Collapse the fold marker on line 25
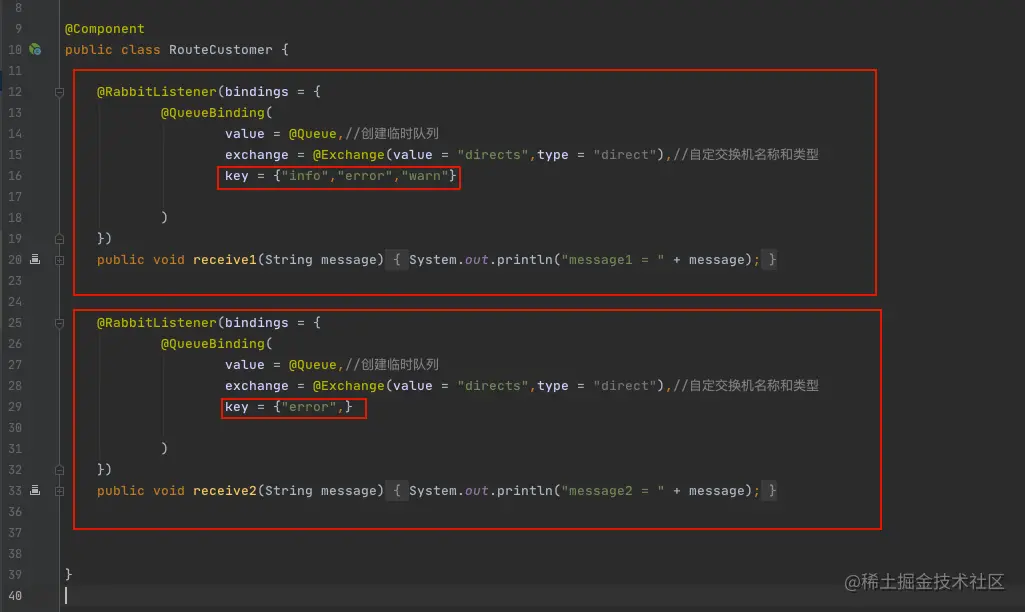Viewport: 1025px width, 612px height. coord(59,323)
